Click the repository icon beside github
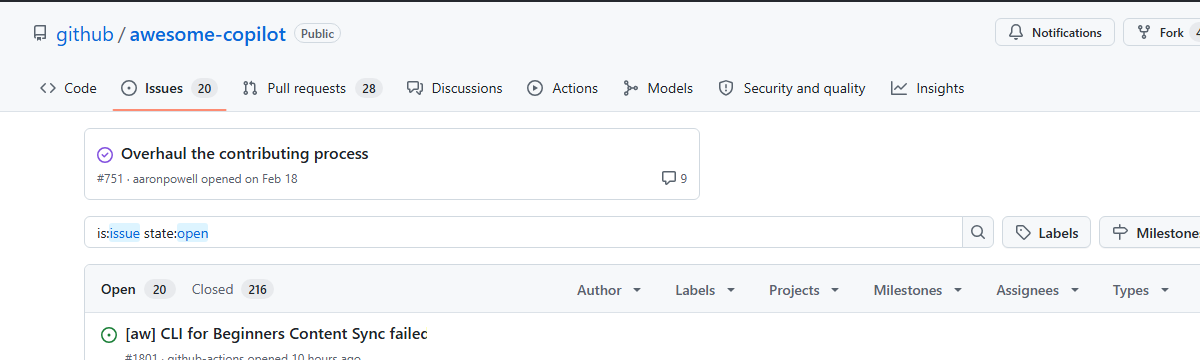Image resolution: width=1200 pixels, height=360 pixels. (x=40, y=34)
